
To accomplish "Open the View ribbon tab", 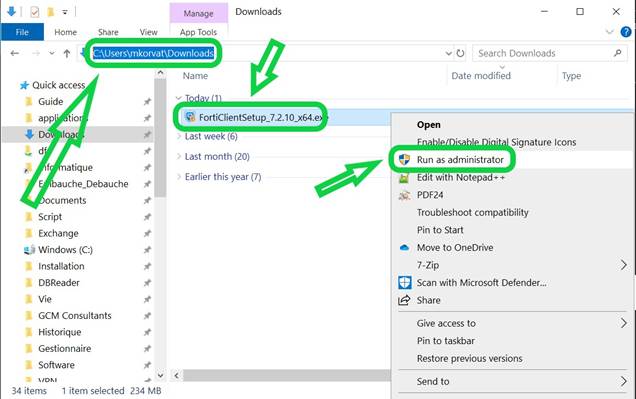I will [x=148, y=32].
